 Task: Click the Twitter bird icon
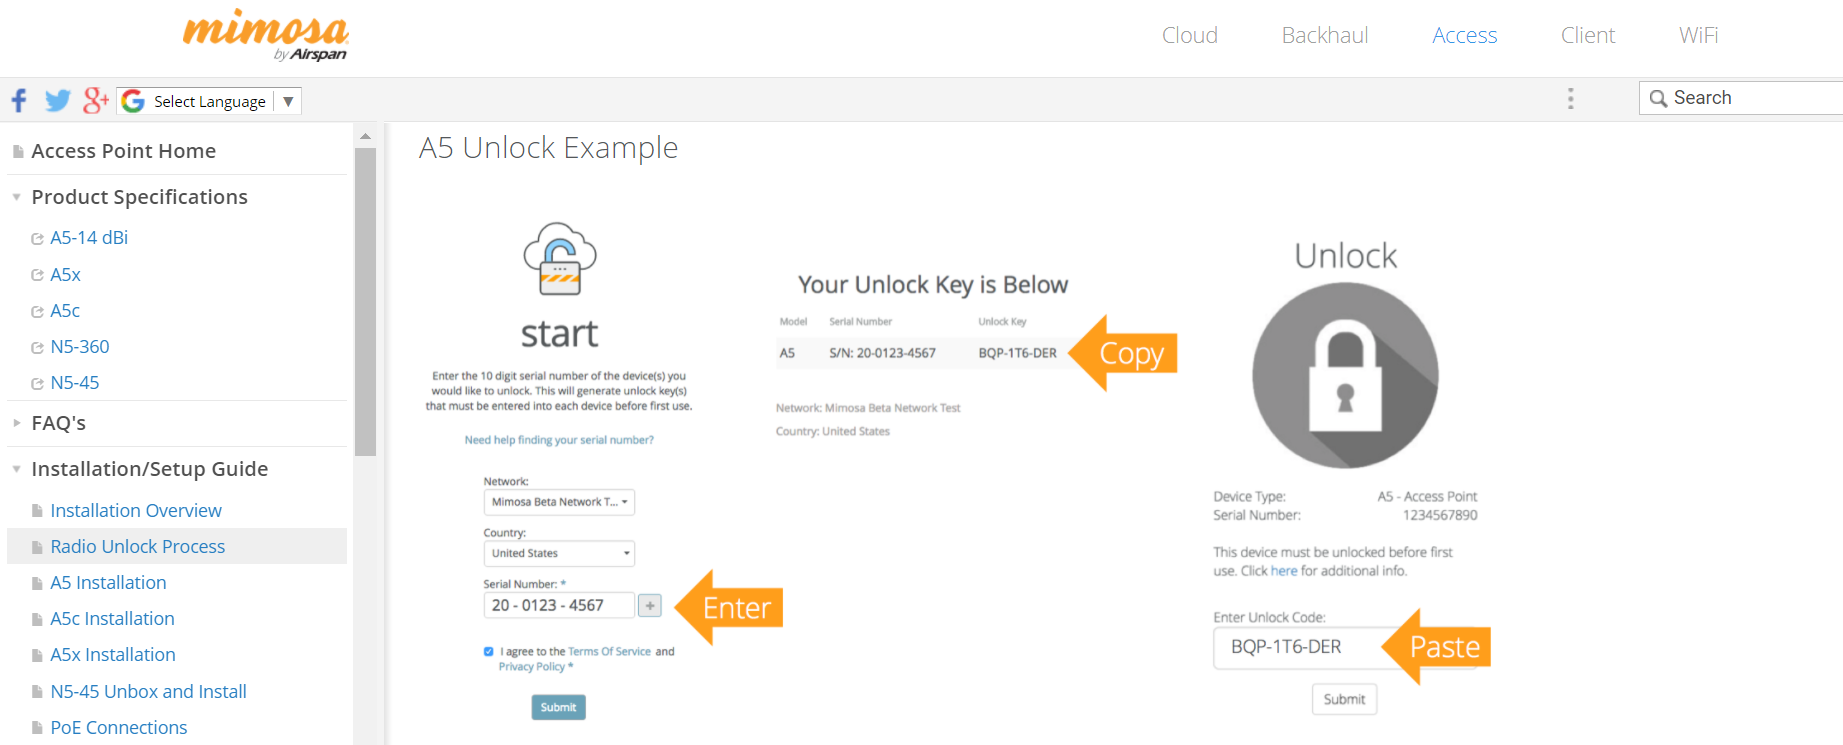tap(58, 100)
